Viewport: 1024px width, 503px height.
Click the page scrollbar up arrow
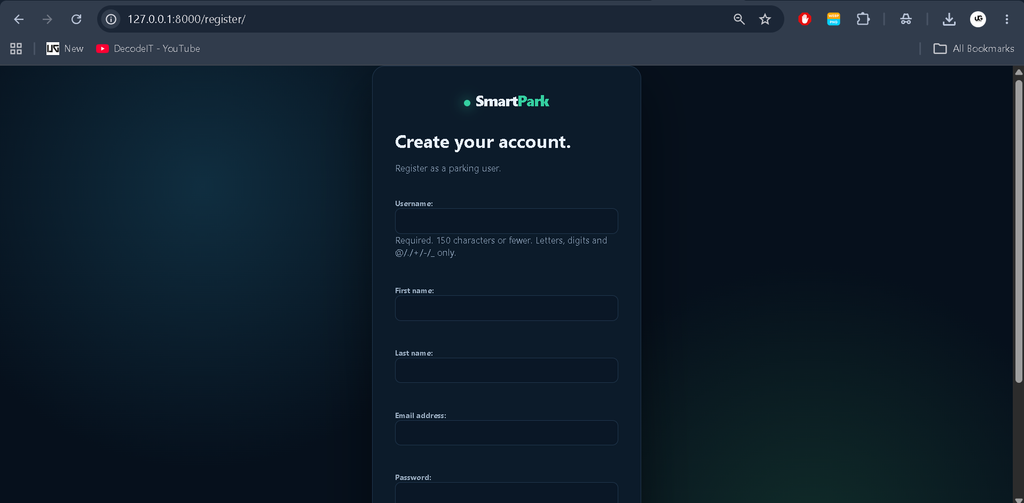(1018, 71)
